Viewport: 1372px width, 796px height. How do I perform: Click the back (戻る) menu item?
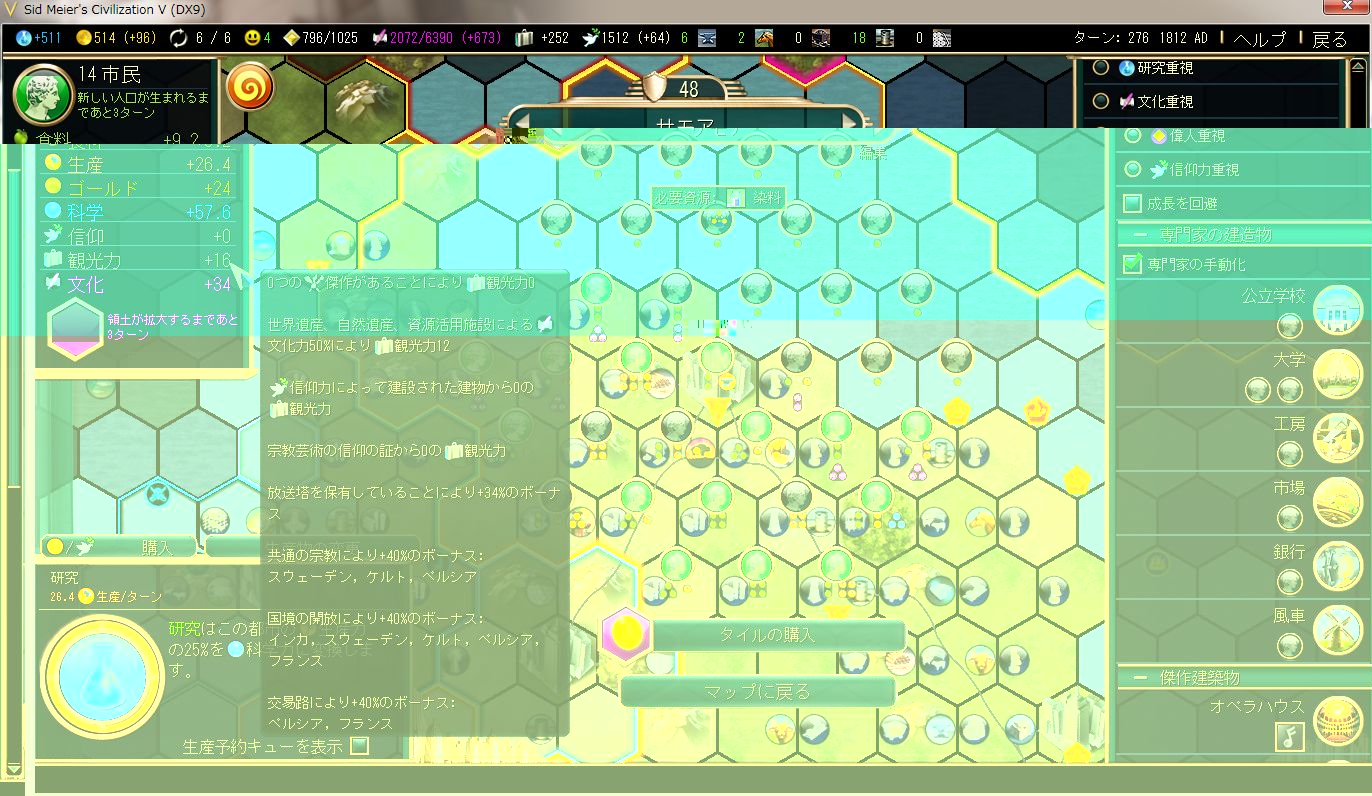point(1330,39)
